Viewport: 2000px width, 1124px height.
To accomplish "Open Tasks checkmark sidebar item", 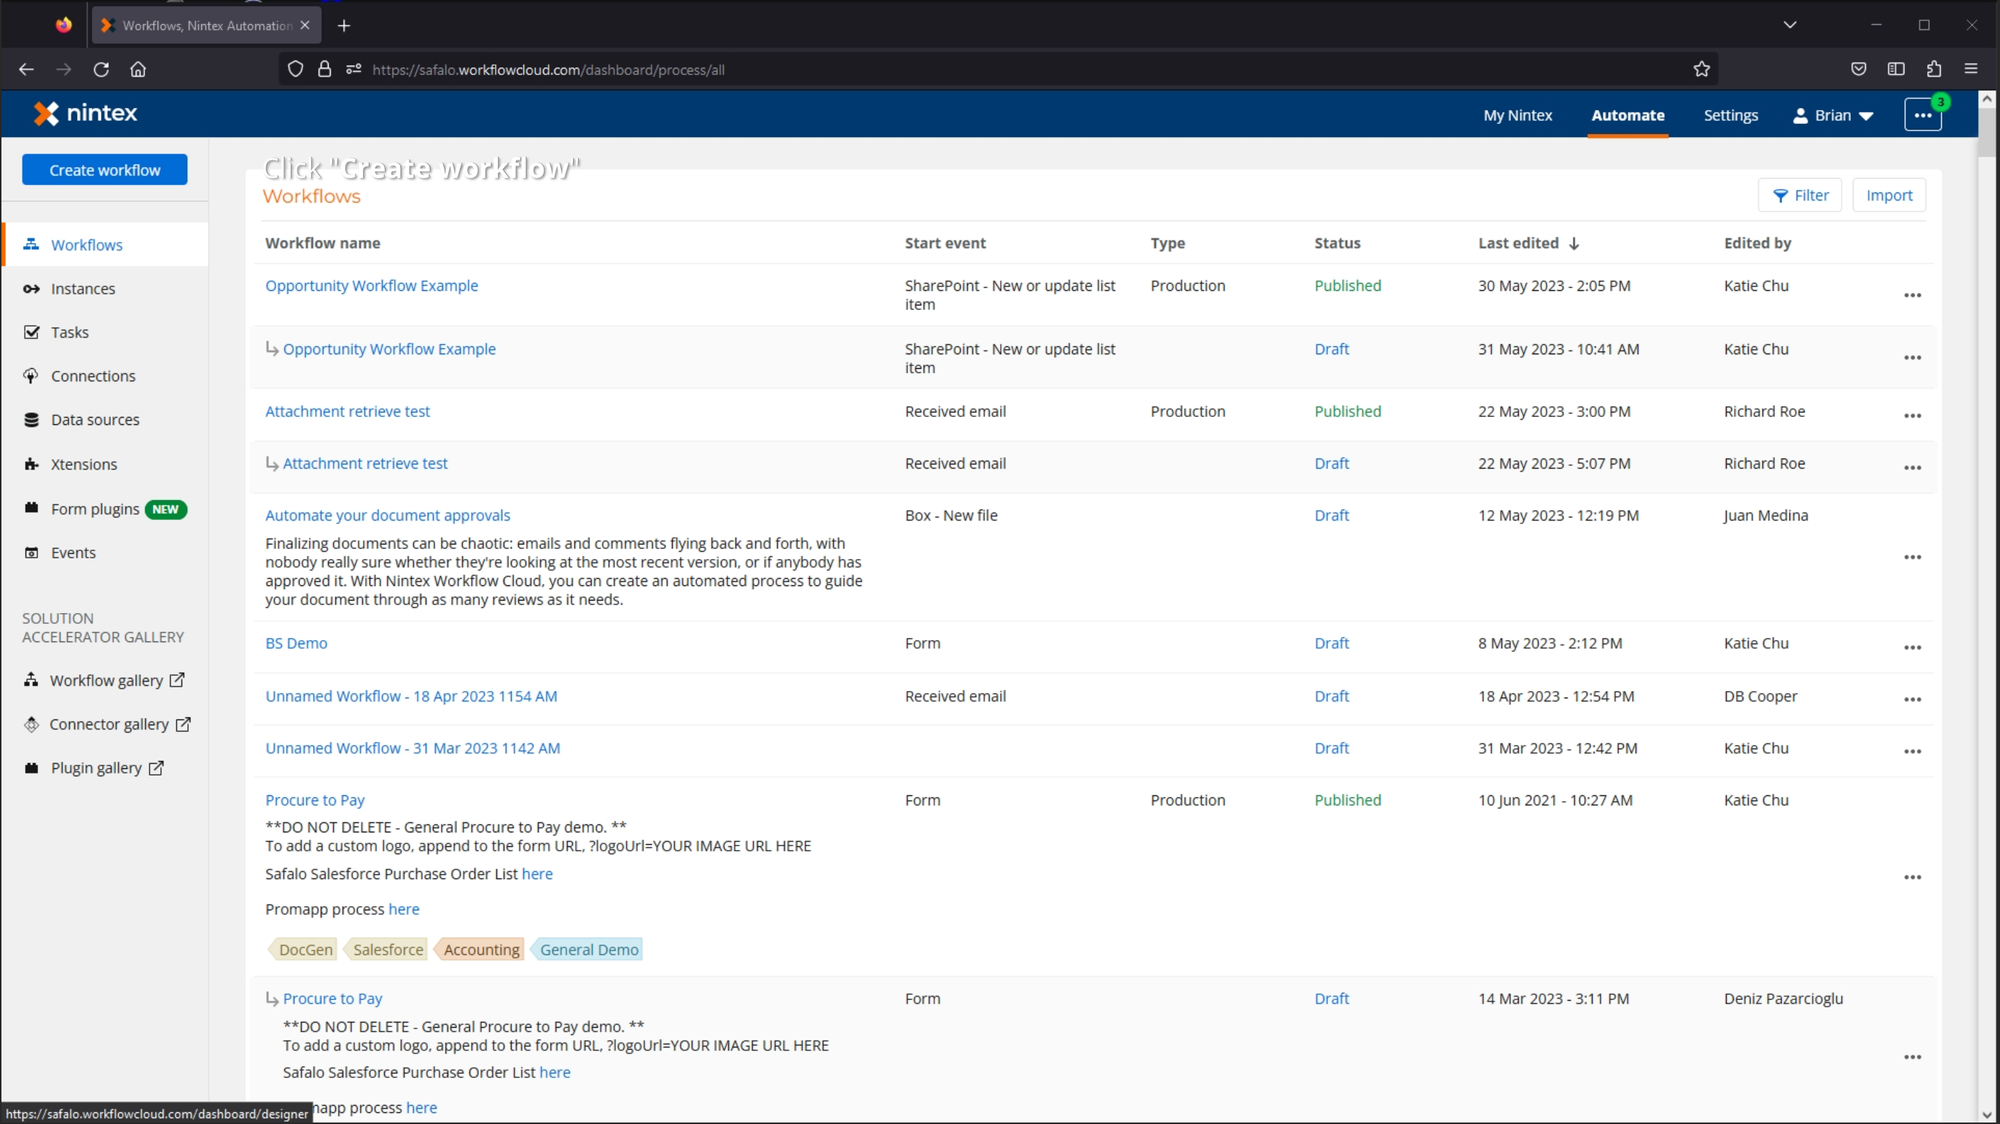I will coord(69,333).
